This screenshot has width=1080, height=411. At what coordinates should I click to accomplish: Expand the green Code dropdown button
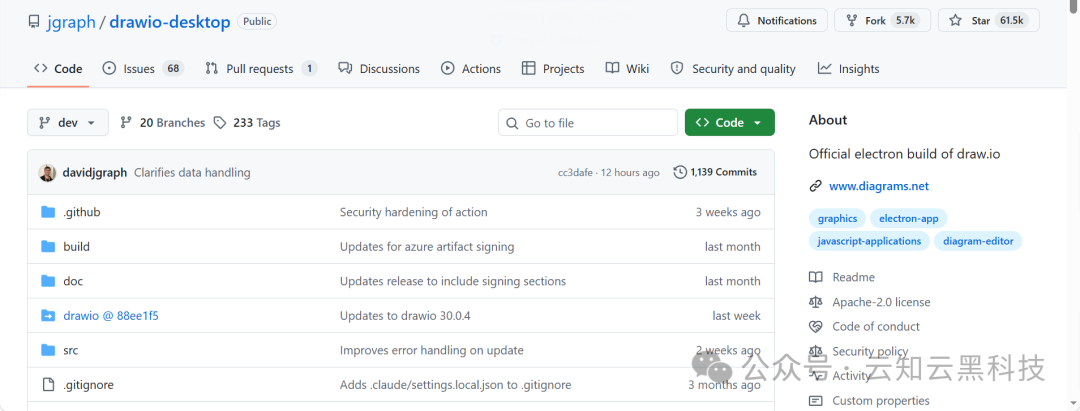(x=729, y=123)
